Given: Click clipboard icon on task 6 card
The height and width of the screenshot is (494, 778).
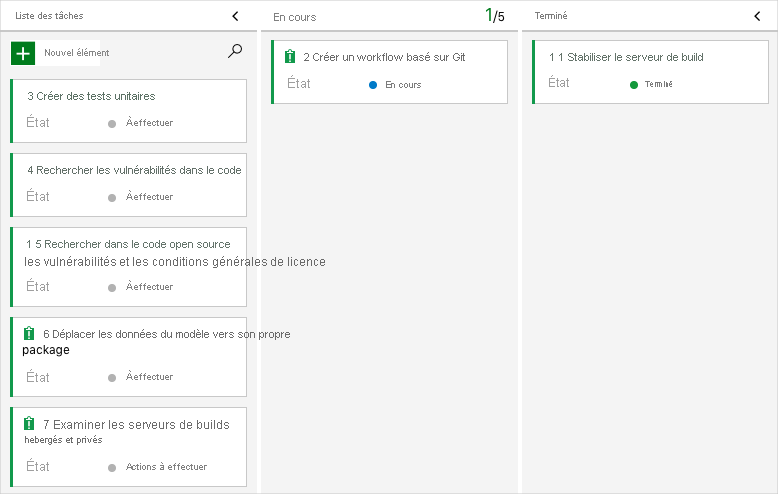Looking at the screenshot, I should point(29,333).
